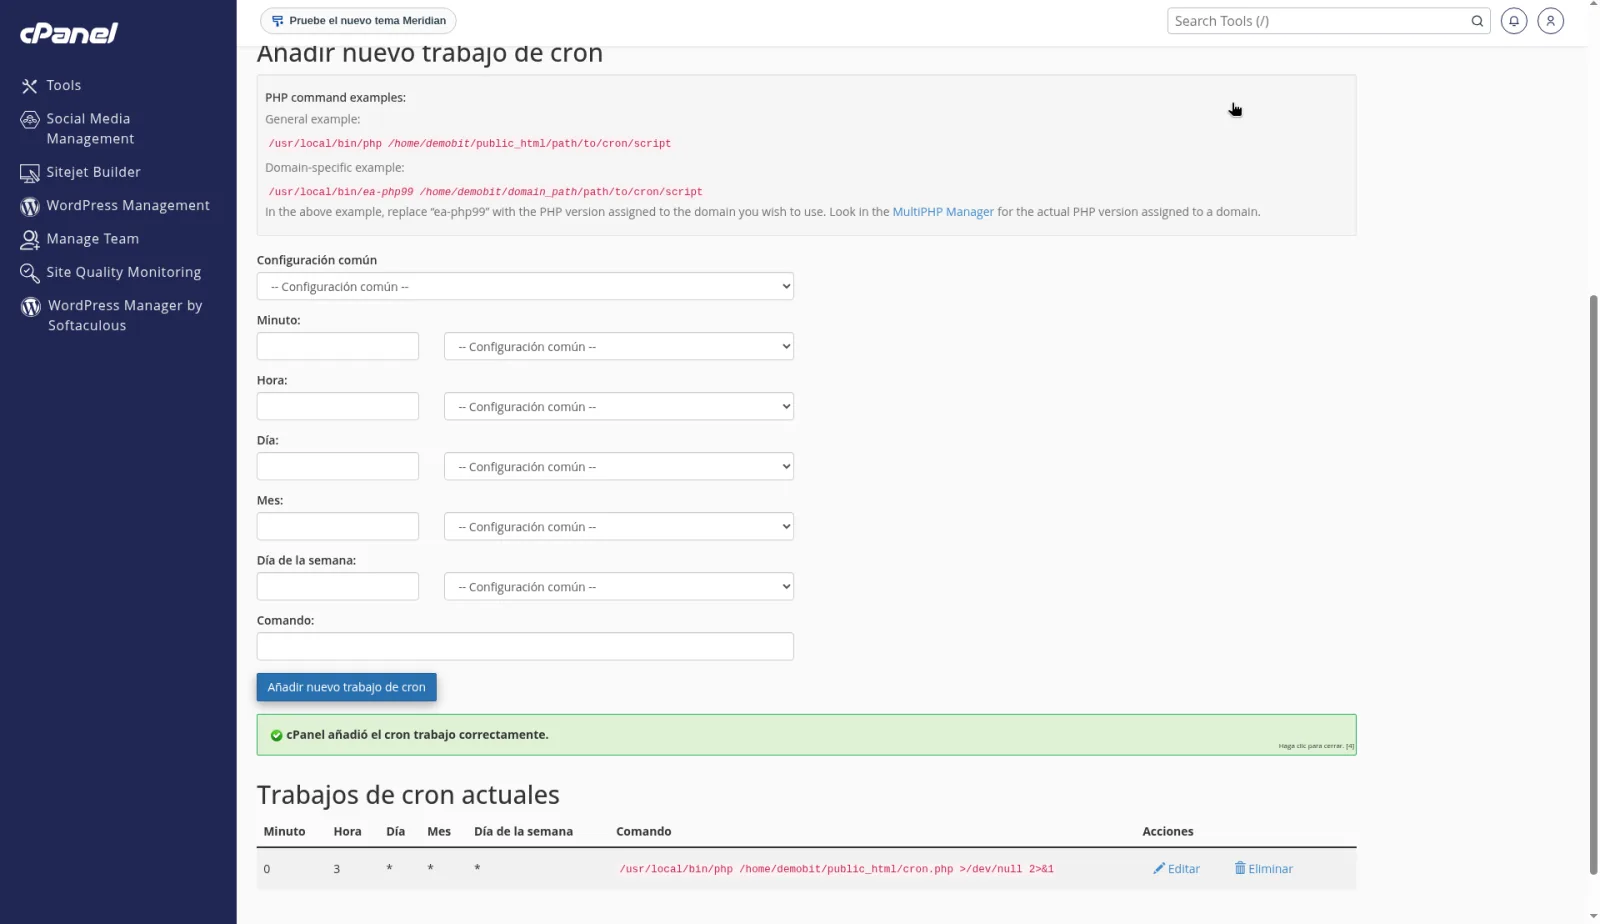Click Pruebe el nuevo tema Meridian

tap(358, 21)
